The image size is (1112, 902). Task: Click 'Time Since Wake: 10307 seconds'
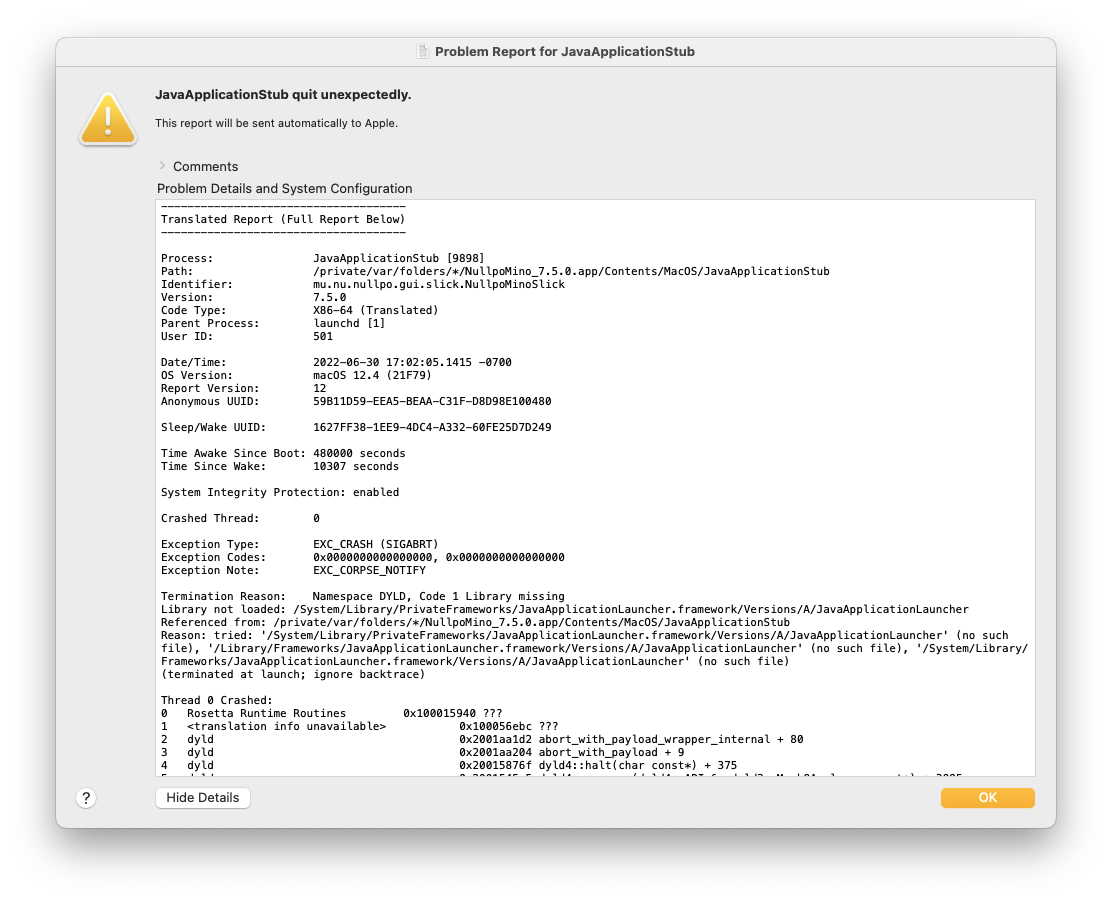pos(279,466)
